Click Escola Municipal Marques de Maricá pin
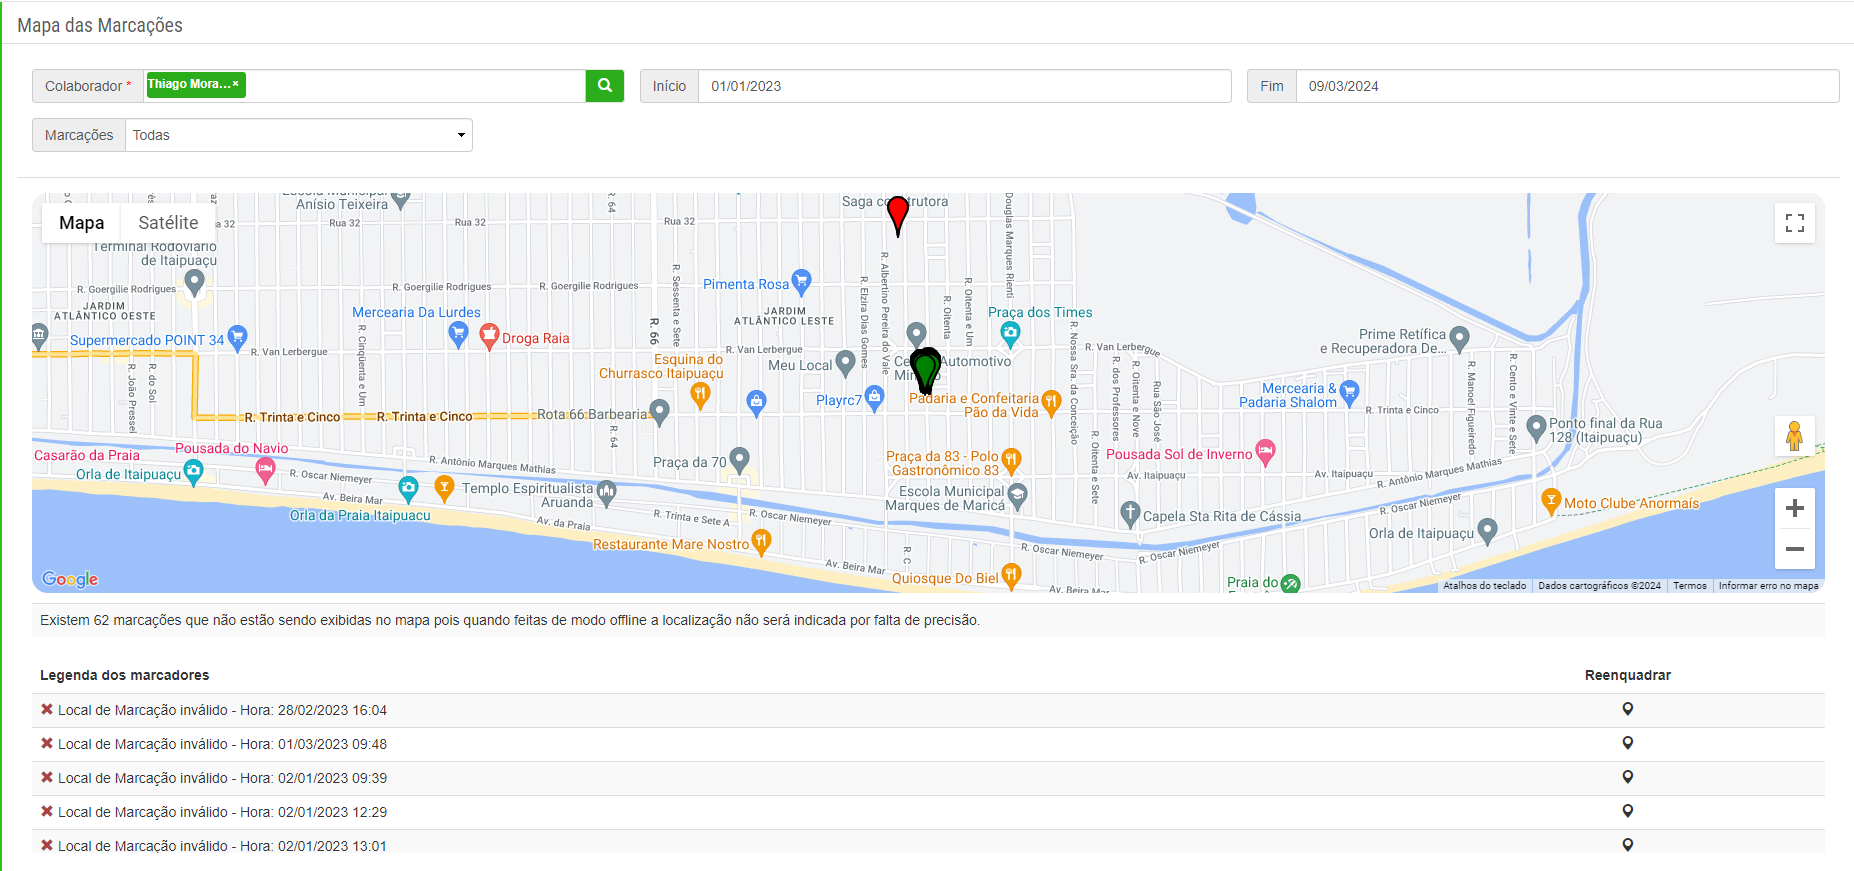Viewport: 1854px width, 871px height. click(1017, 496)
